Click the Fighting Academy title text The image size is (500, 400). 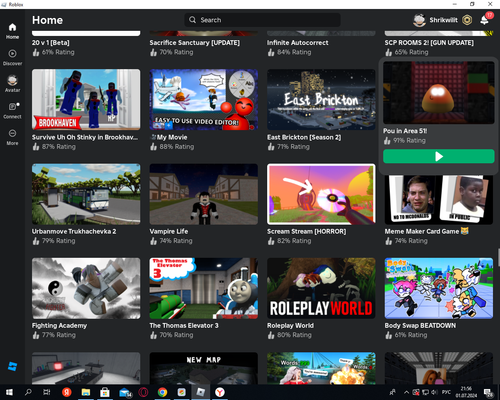pyautogui.click(x=59, y=326)
